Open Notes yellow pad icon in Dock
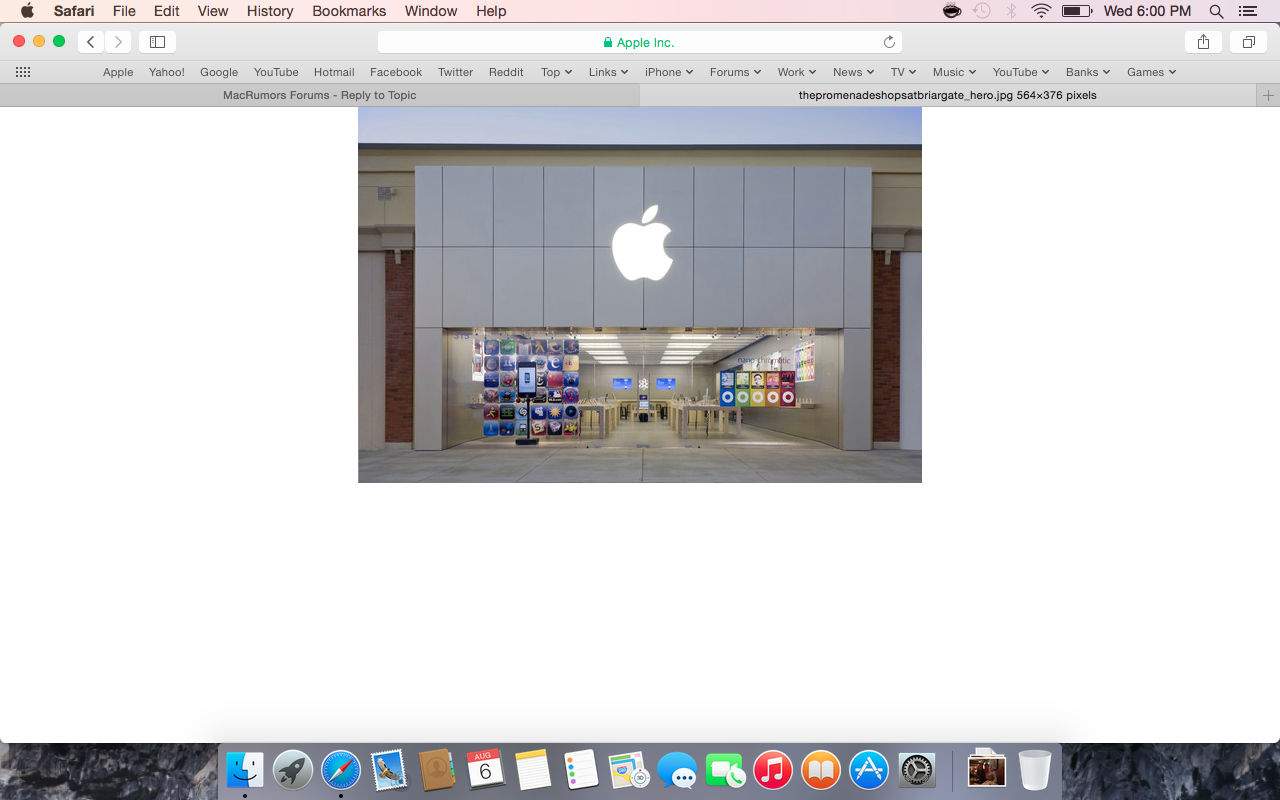This screenshot has width=1280, height=800. tap(533, 770)
